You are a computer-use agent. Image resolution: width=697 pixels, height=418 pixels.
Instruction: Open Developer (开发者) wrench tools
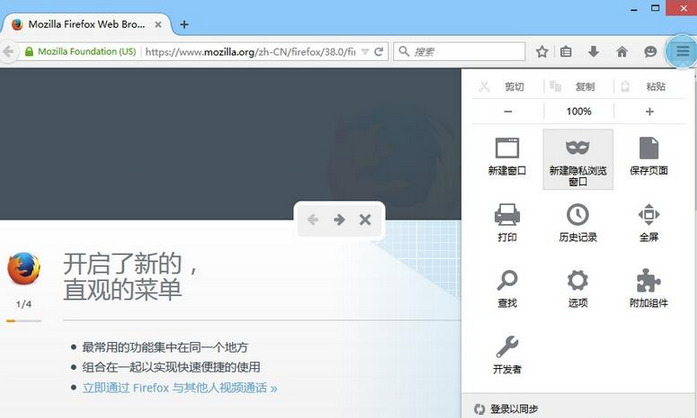click(507, 355)
